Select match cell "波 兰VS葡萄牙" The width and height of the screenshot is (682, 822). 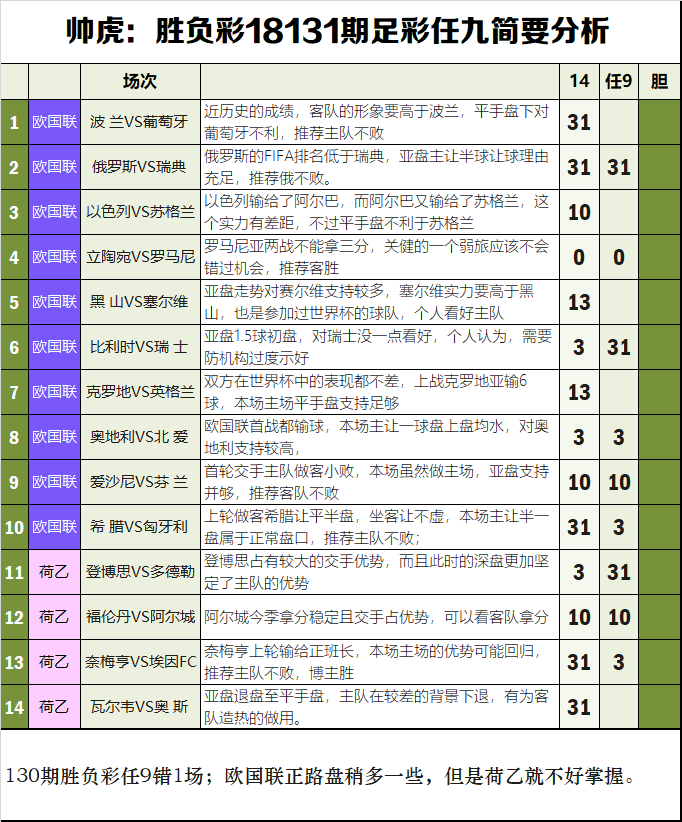[140, 122]
